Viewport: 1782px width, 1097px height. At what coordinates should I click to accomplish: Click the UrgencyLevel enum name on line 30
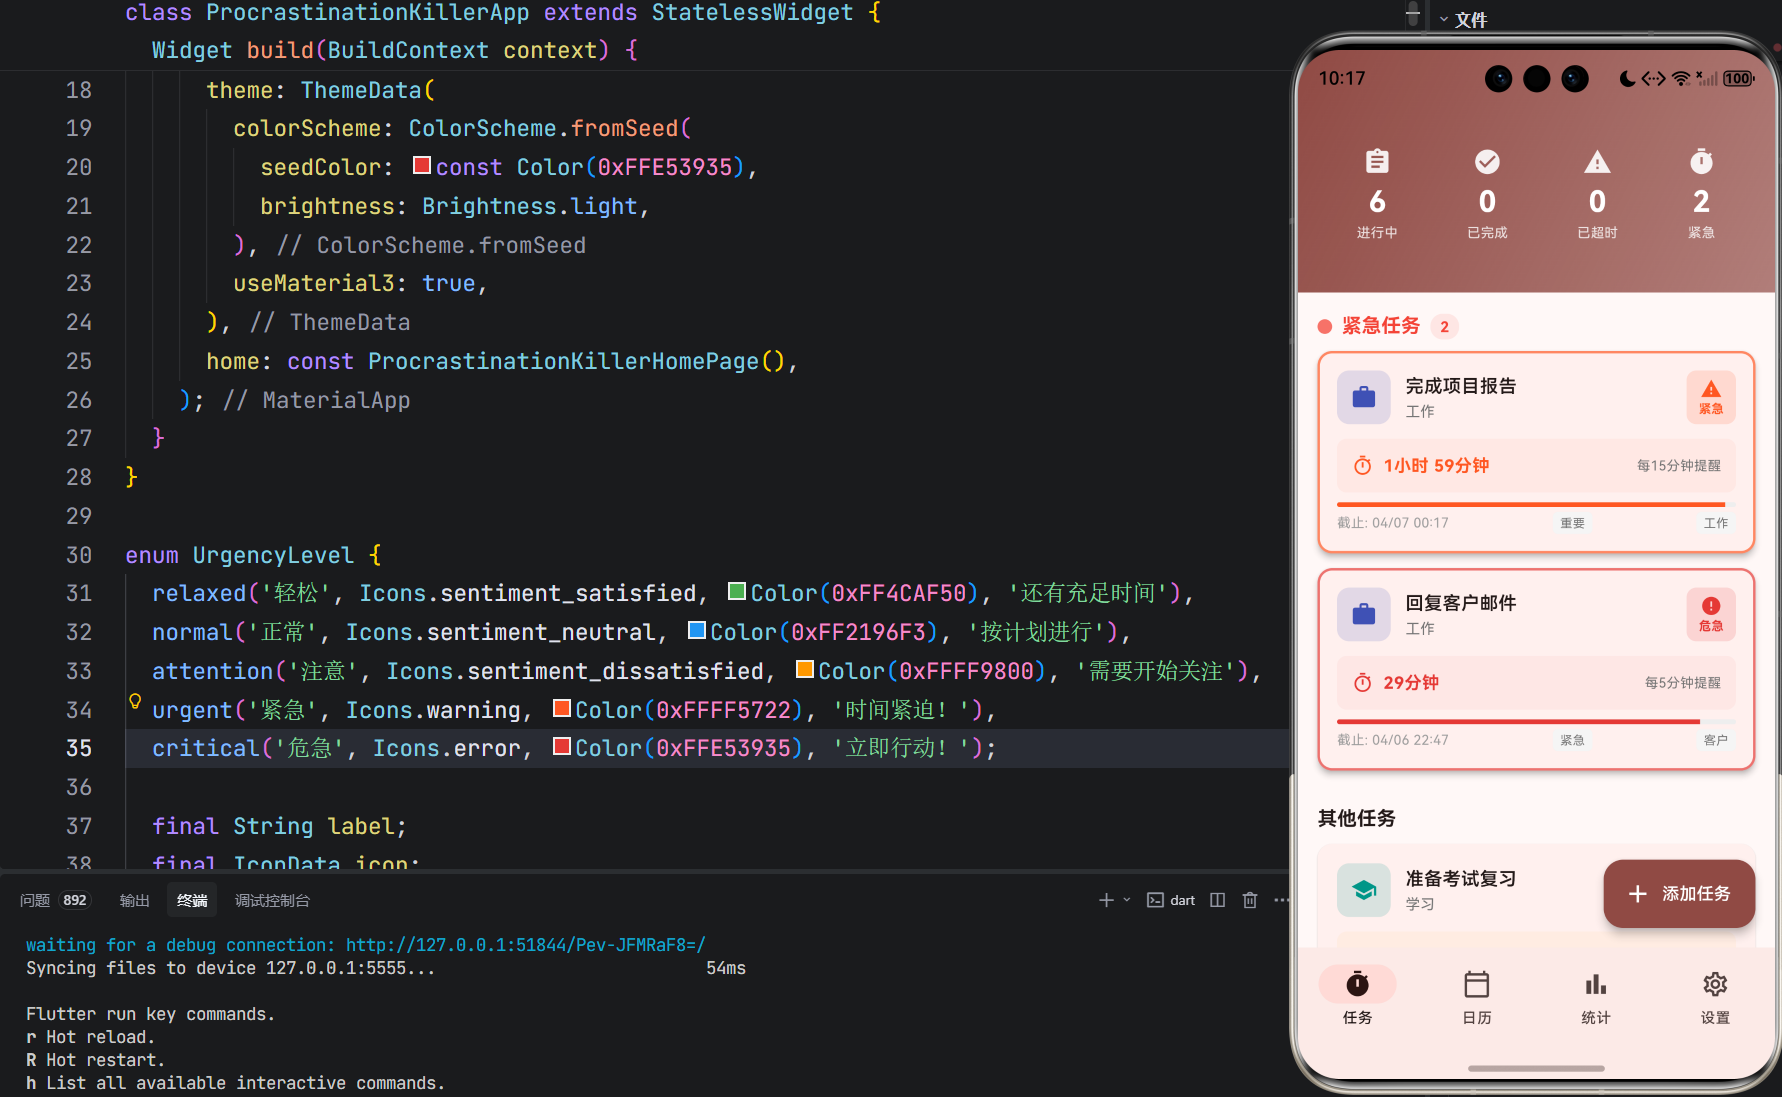pyautogui.click(x=273, y=555)
